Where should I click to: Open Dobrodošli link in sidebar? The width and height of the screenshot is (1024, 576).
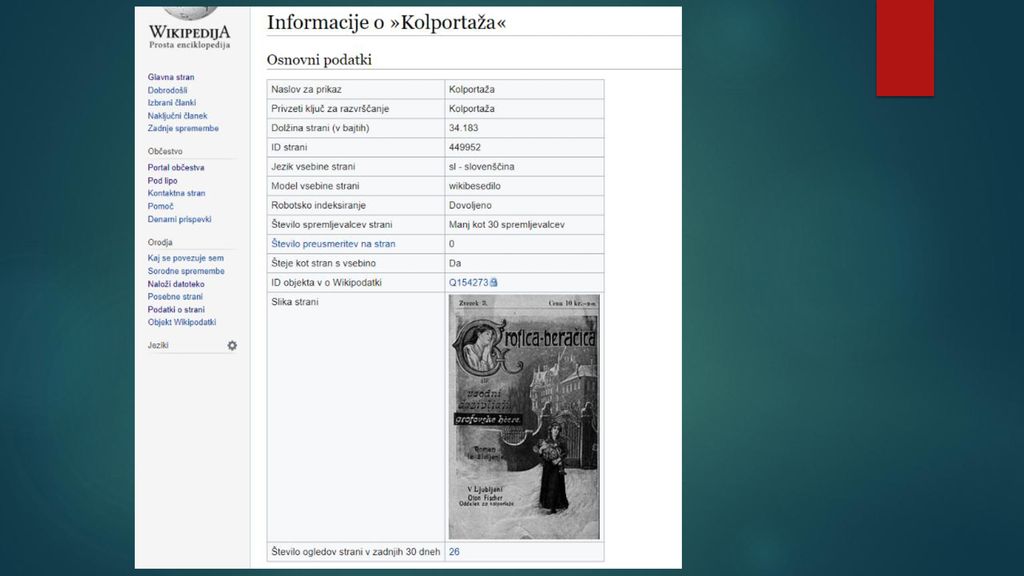coord(167,90)
